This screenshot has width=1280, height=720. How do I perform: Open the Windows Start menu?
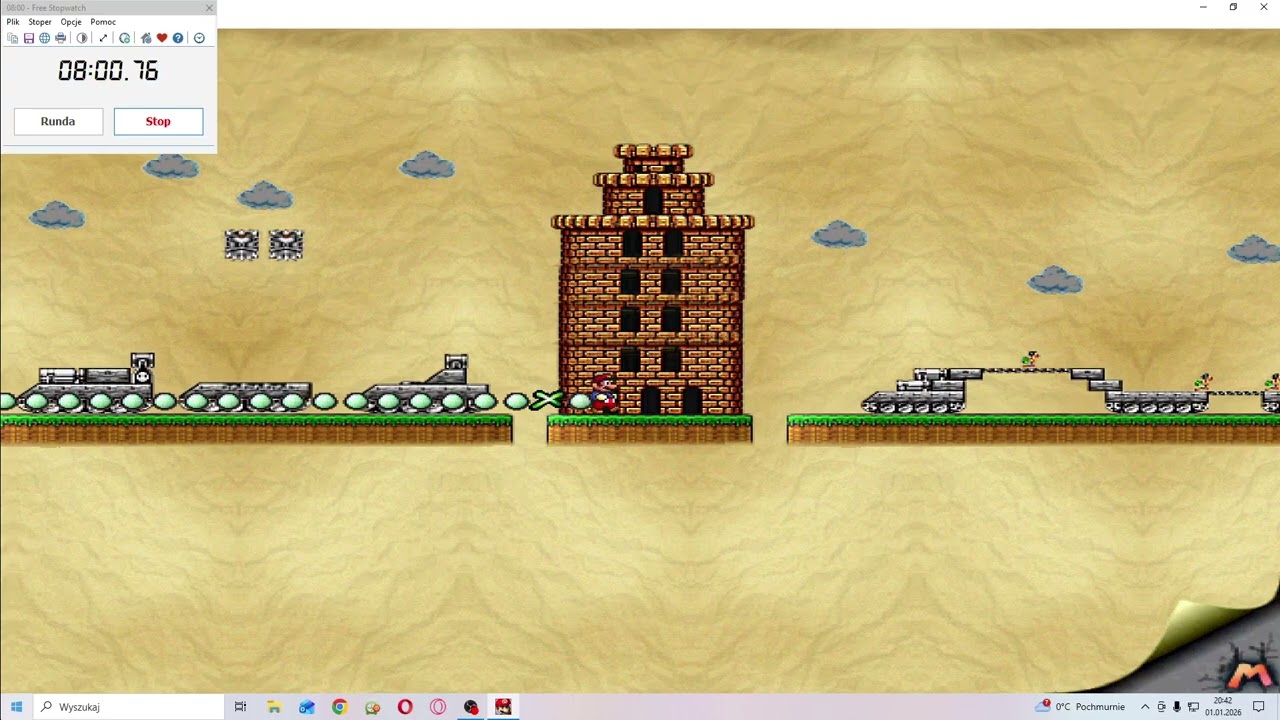(16, 707)
